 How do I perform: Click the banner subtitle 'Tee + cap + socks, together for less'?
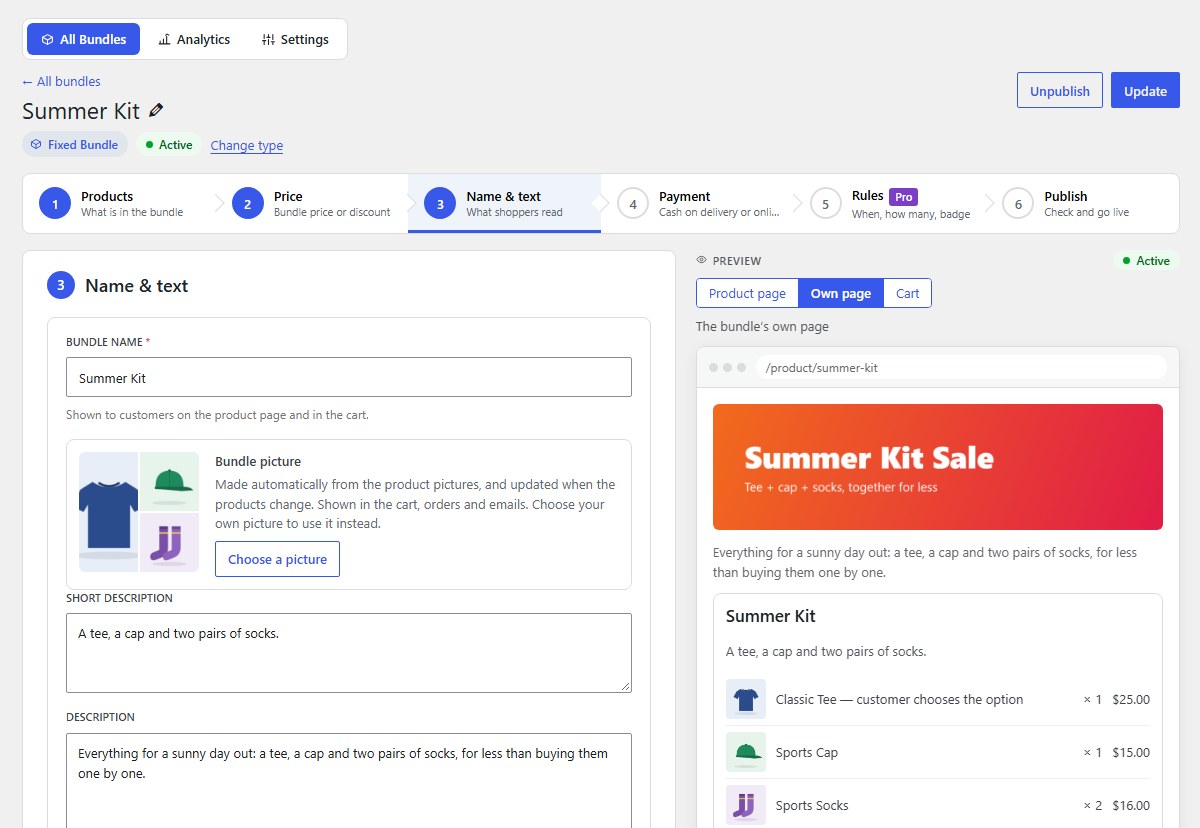[x=841, y=487]
